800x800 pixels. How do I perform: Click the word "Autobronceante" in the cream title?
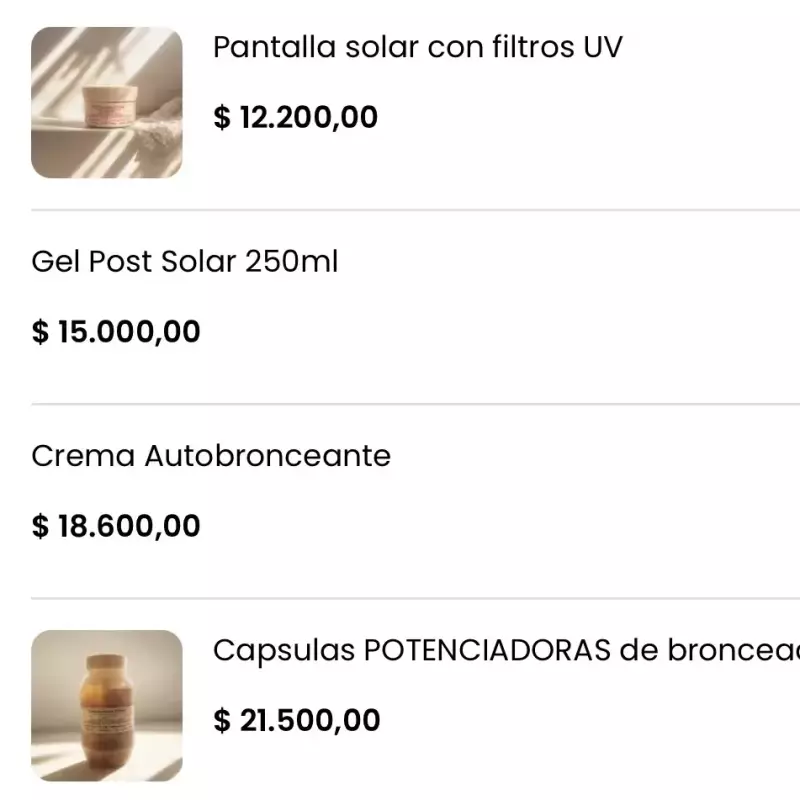click(268, 456)
